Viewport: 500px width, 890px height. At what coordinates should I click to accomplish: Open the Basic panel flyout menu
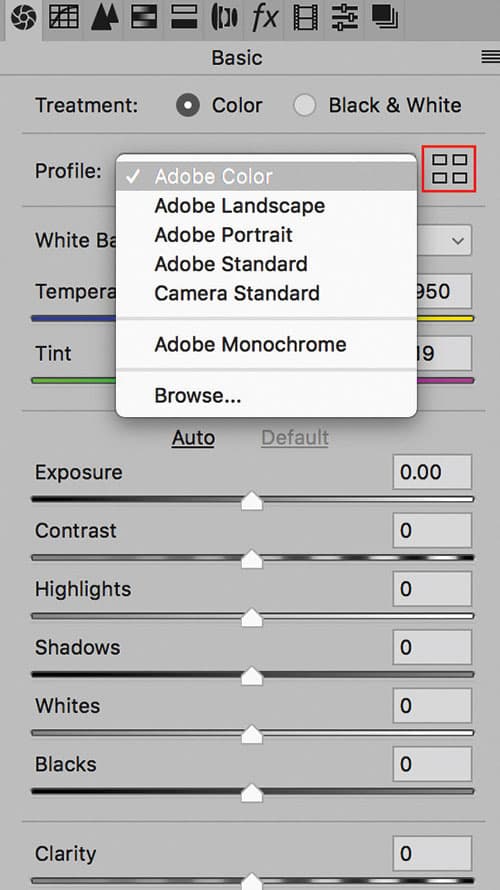490,57
